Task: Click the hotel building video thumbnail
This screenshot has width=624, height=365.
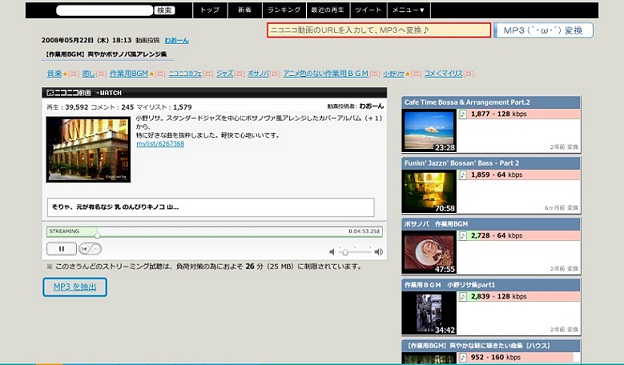Action: point(88,149)
